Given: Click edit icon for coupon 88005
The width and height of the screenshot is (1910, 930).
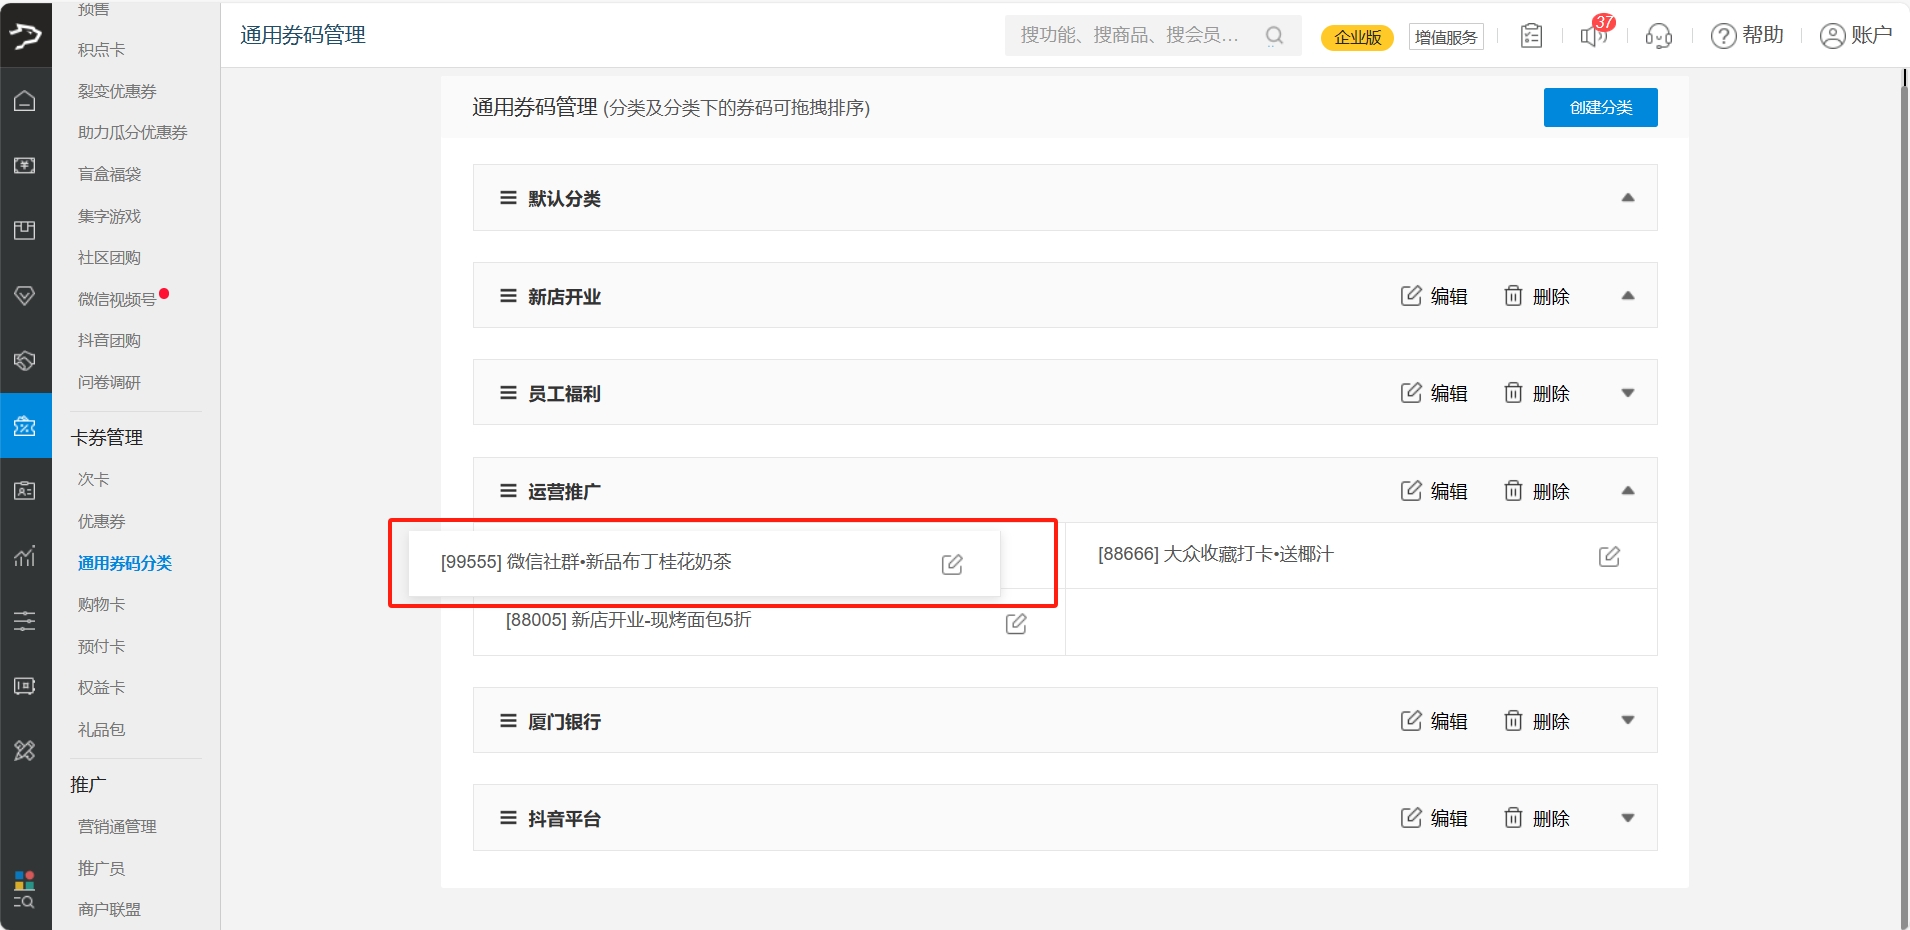Looking at the screenshot, I should tap(1016, 623).
